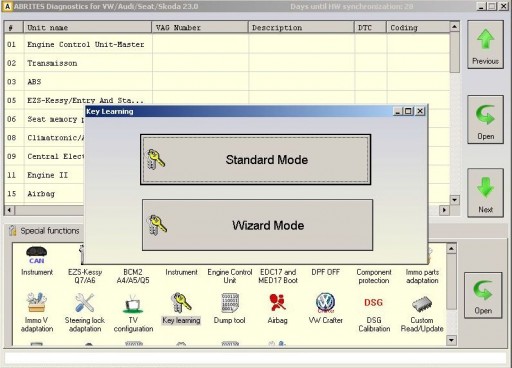Select row 05 EZS-Kessy/Entry And Sta...
Viewport: 512px width, 368px height.
(227, 100)
